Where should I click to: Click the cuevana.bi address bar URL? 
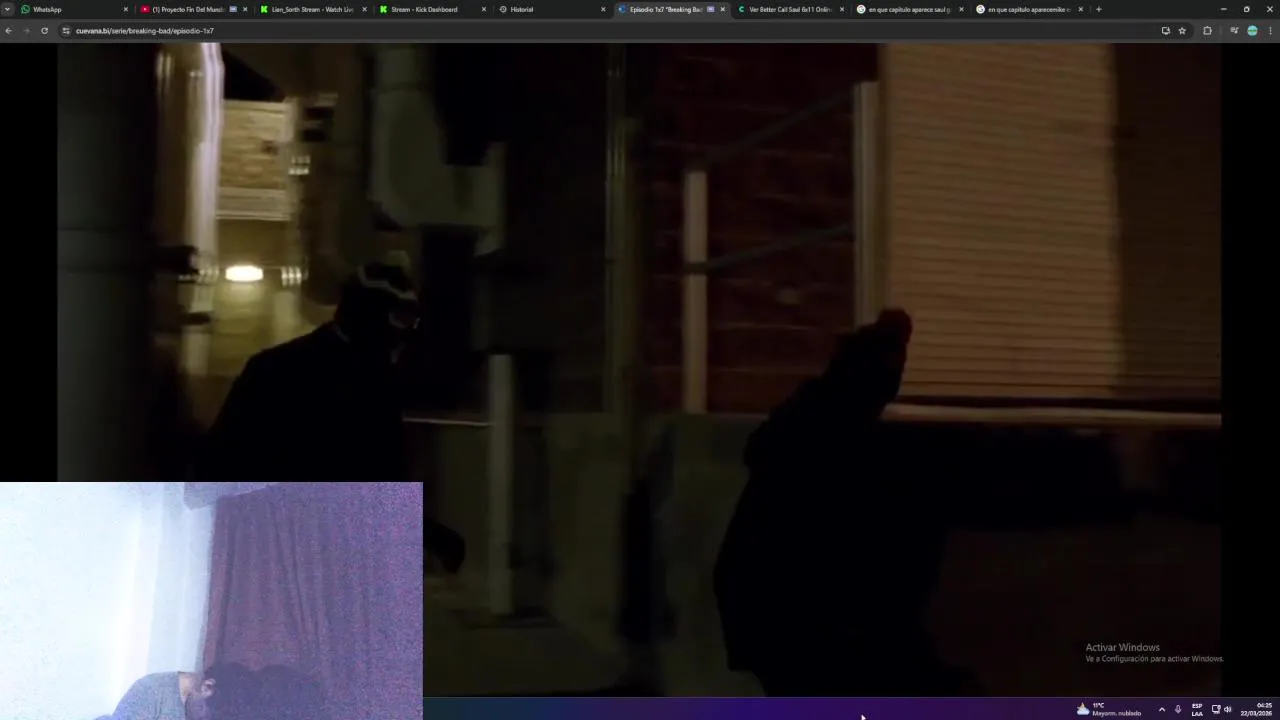coord(145,31)
